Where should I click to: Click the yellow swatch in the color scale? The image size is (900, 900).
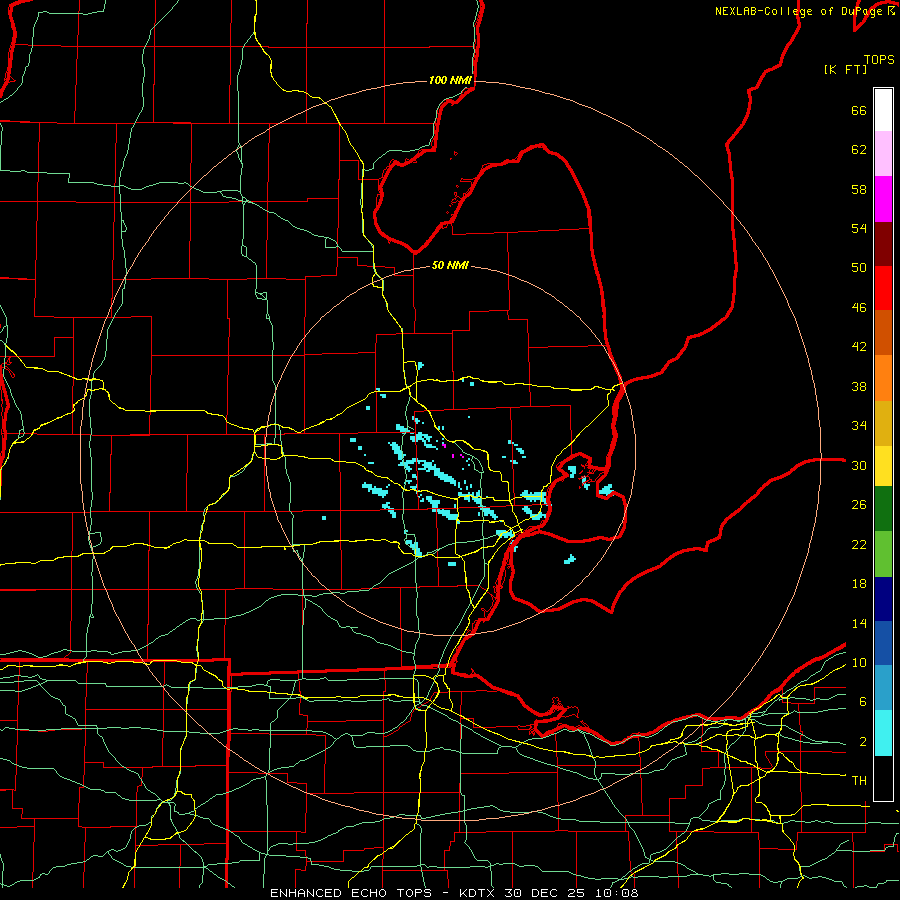pos(883,466)
